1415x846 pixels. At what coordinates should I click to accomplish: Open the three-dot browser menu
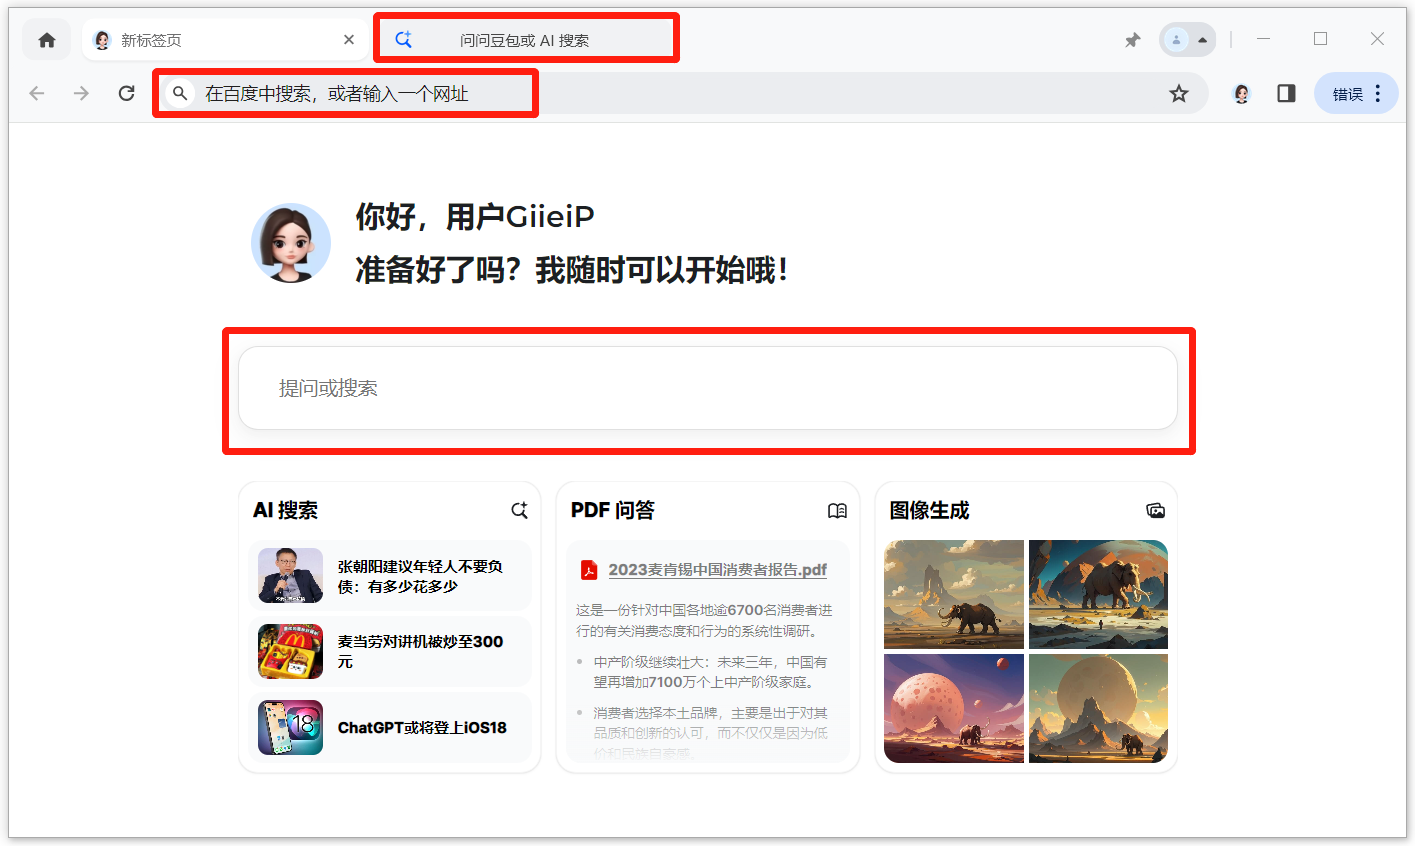tap(1378, 93)
